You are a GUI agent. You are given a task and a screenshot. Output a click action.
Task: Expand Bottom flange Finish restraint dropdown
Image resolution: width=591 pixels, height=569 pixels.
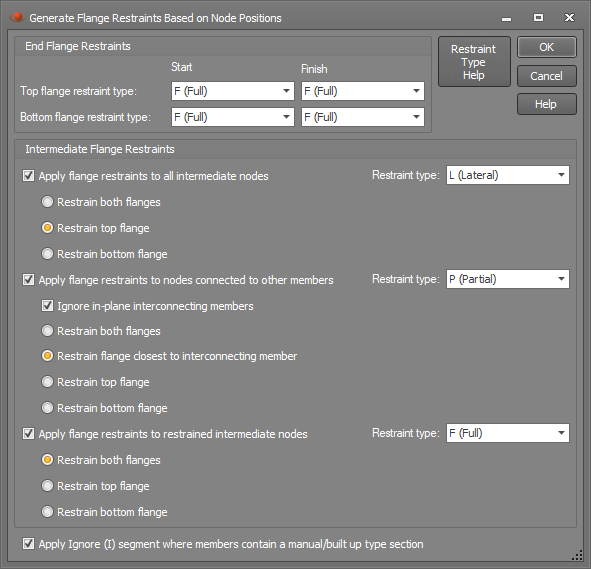click(x=363, y=117)
